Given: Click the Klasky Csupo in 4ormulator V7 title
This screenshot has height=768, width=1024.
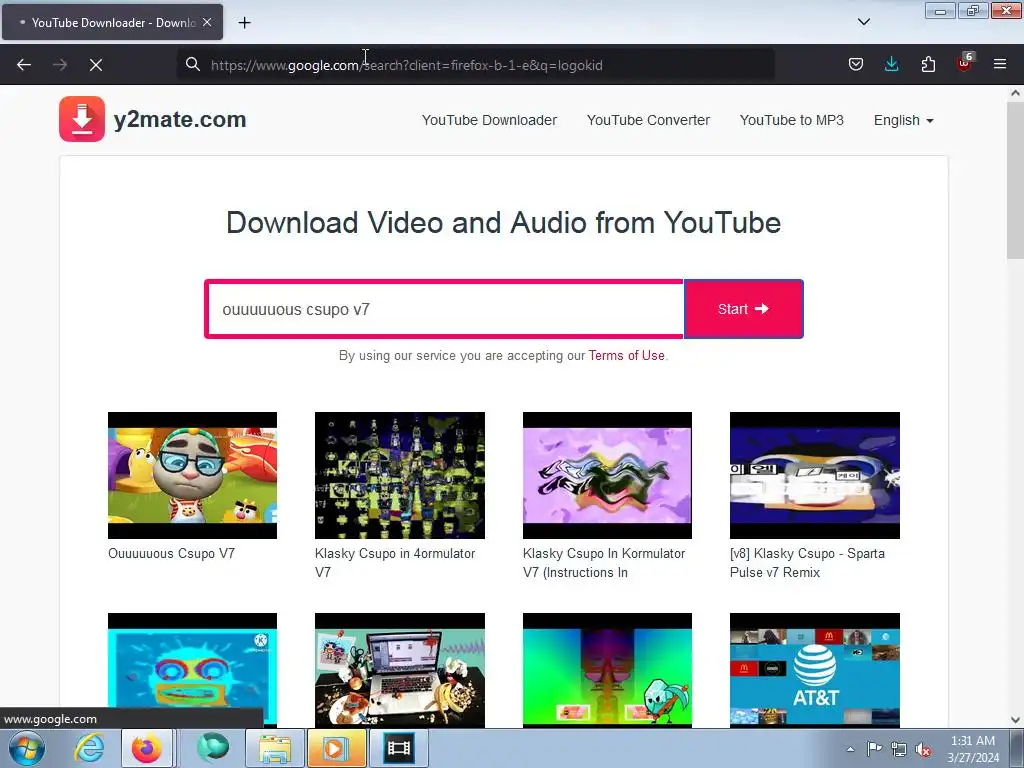Looking at the screenshot, I should click(x=395, y=562).
